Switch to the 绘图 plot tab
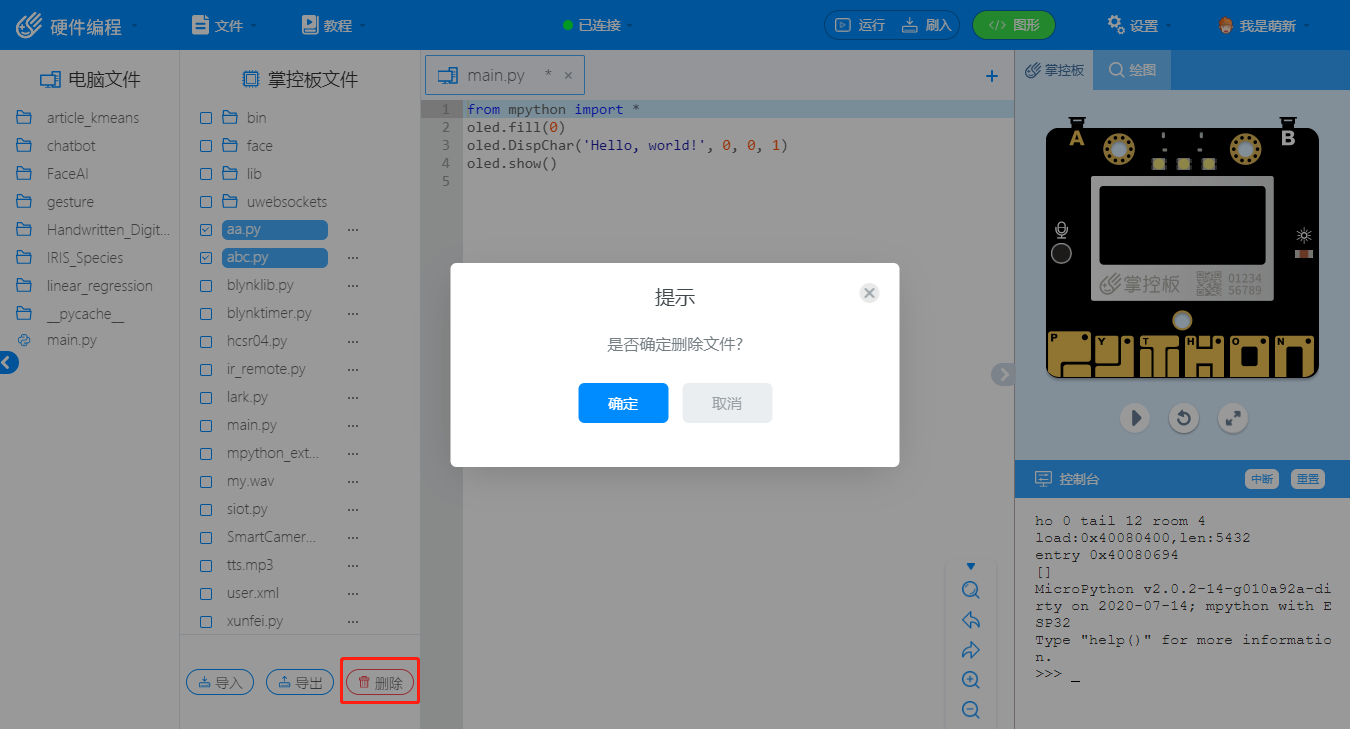The height and width of the screenshot is (729, 1350). 1132,70
